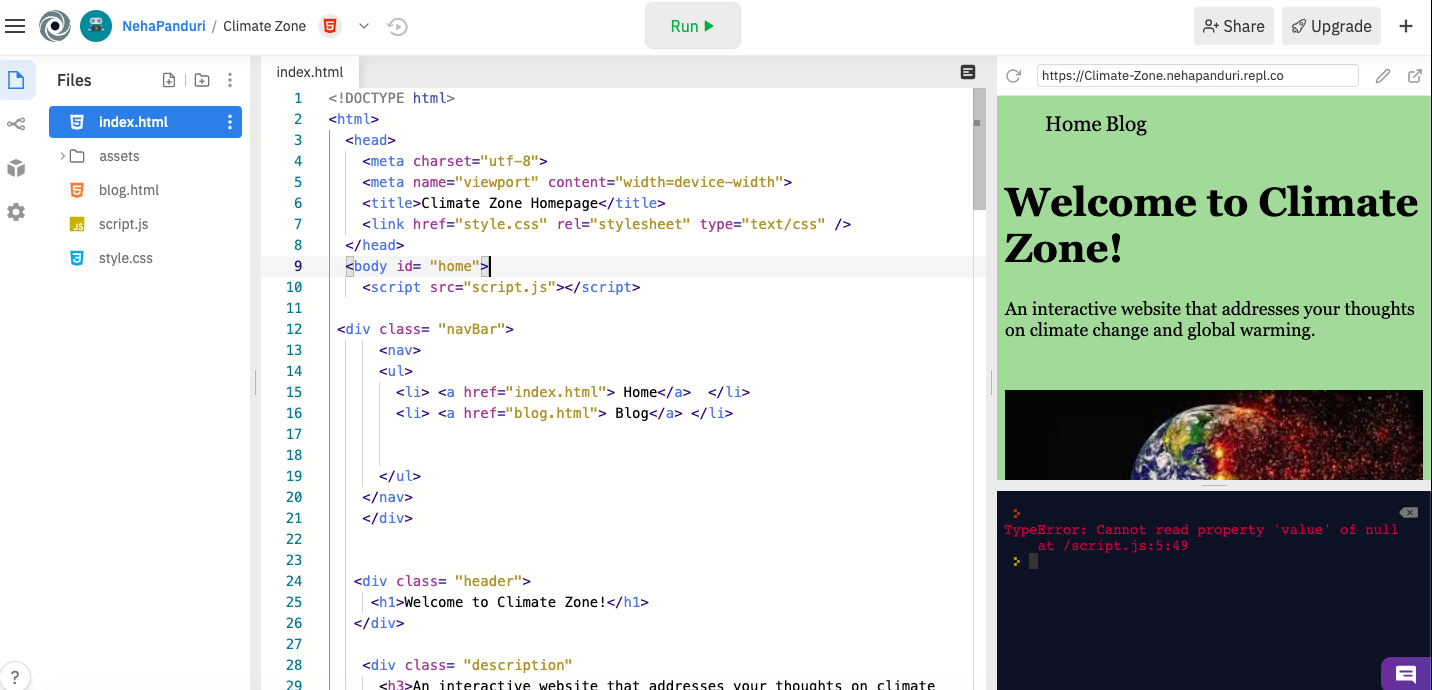Create a new folder in Files panel

click(202, 80)
